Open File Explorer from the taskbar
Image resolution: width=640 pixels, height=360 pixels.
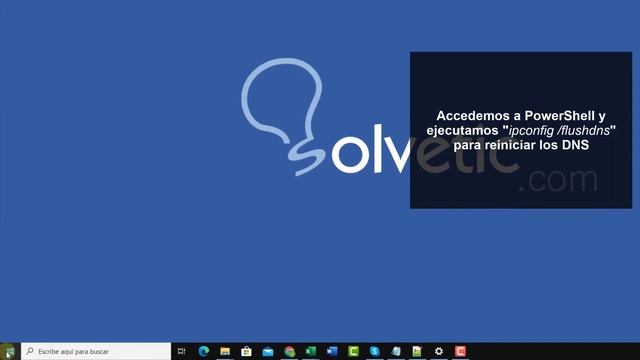225,351
